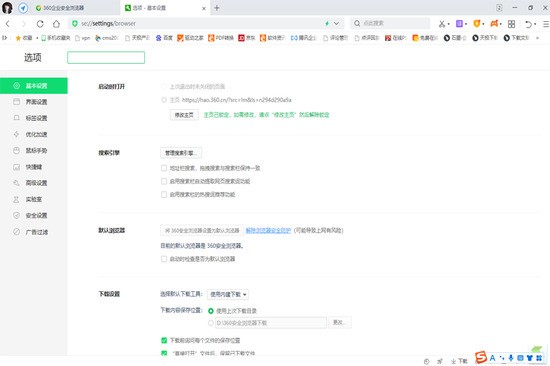The image size is (550, 366).
Task: Open the screenshot tool dropdown arrow
Action: tap(449, 24)
